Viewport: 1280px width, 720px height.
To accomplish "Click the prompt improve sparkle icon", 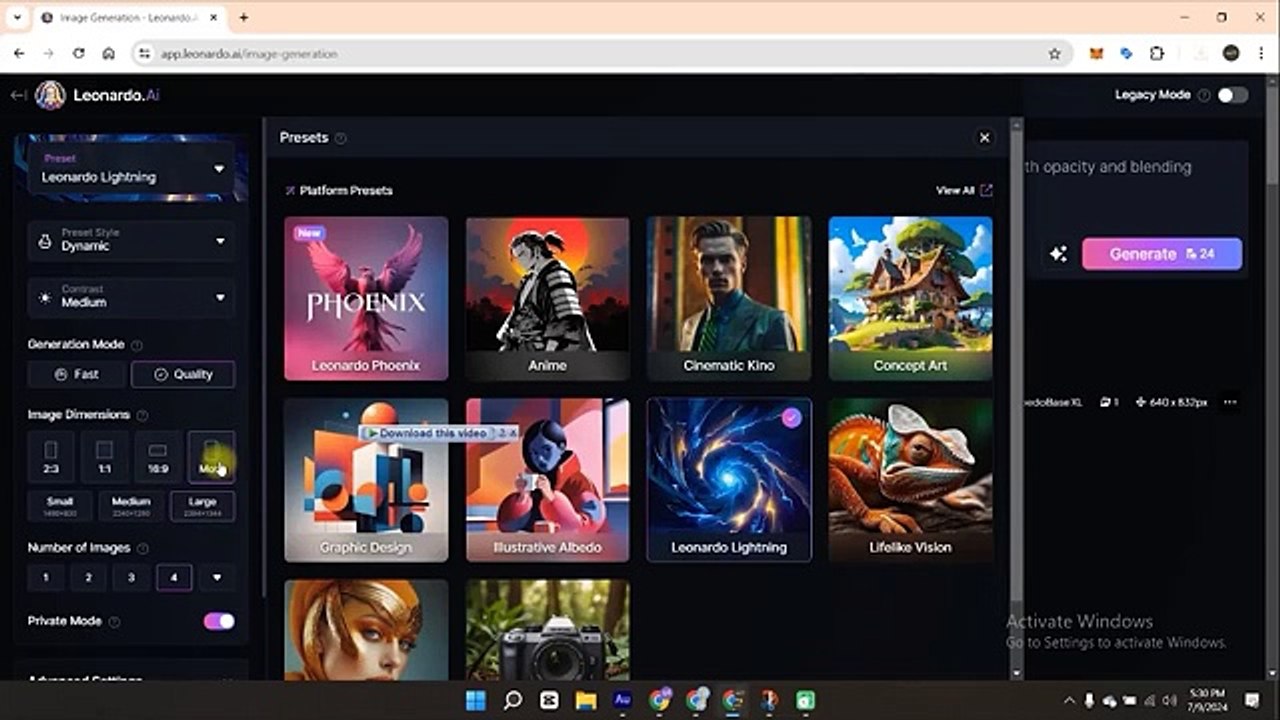I will click(1057, 254).
